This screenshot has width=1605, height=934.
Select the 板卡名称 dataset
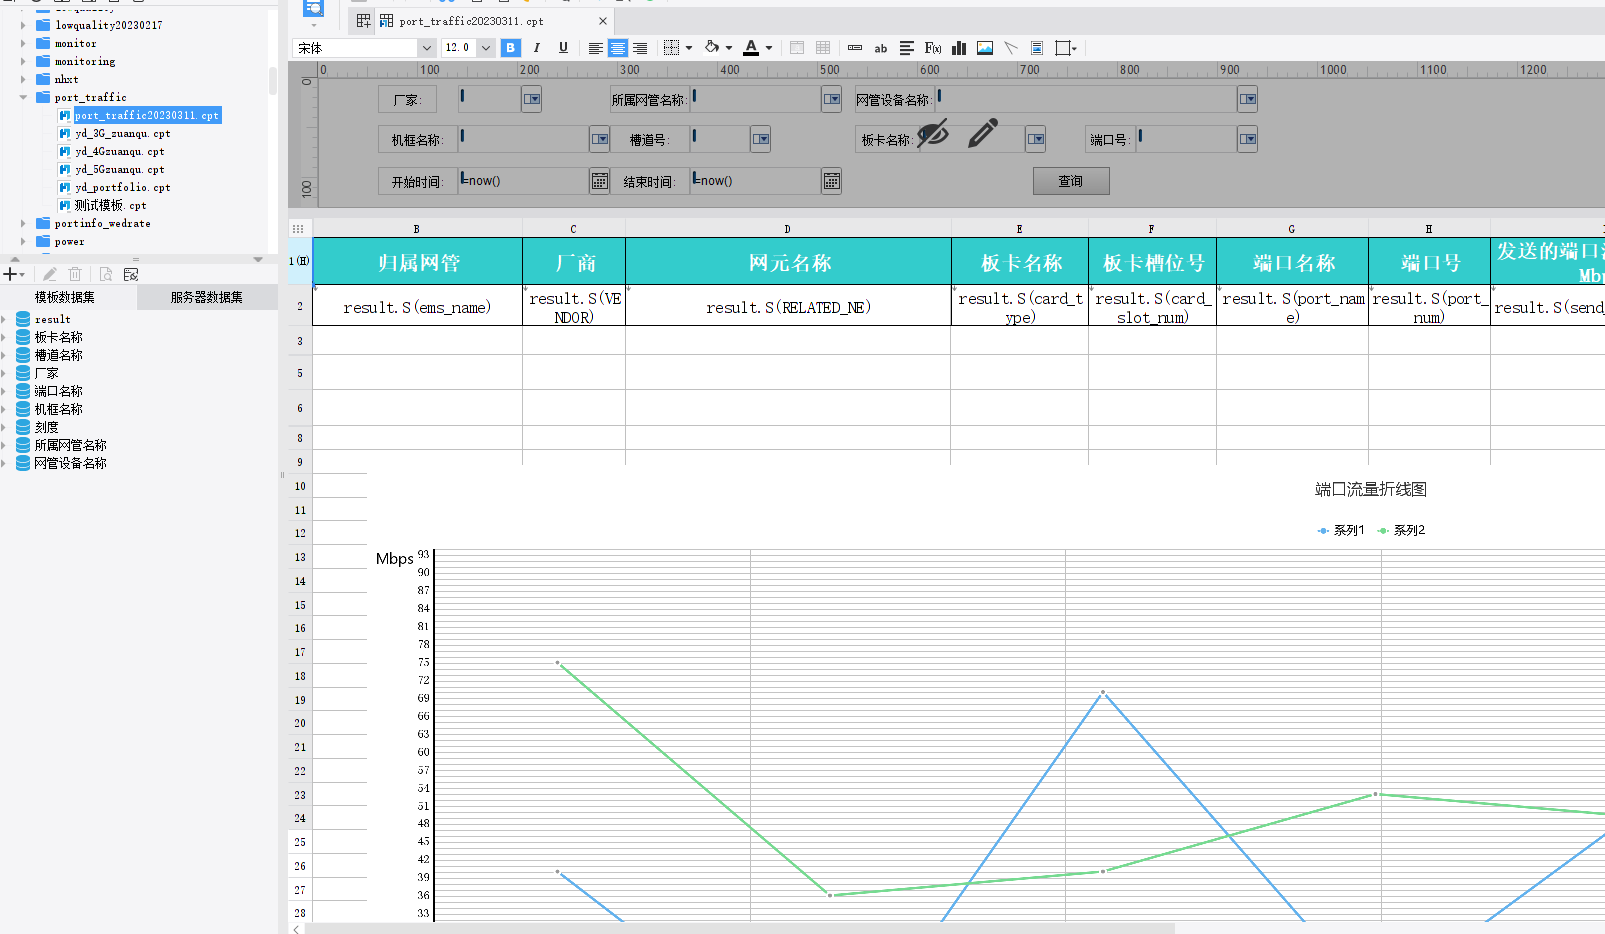(59, 337)
